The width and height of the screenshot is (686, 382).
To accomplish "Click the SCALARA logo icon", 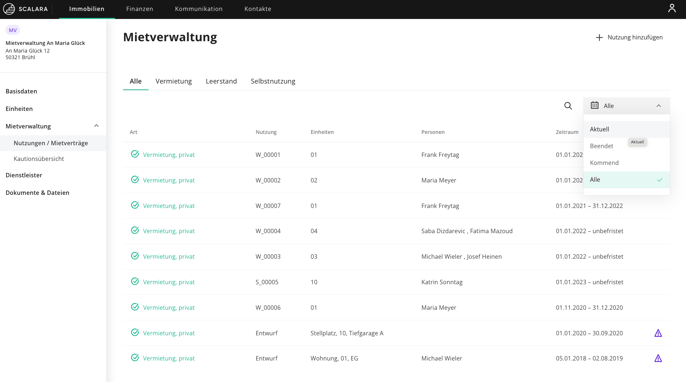I will (x=9, y=9).
